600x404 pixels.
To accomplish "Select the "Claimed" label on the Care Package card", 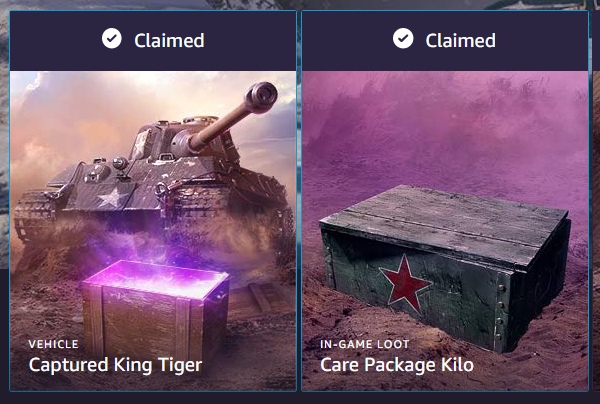I will pos(461,41).
